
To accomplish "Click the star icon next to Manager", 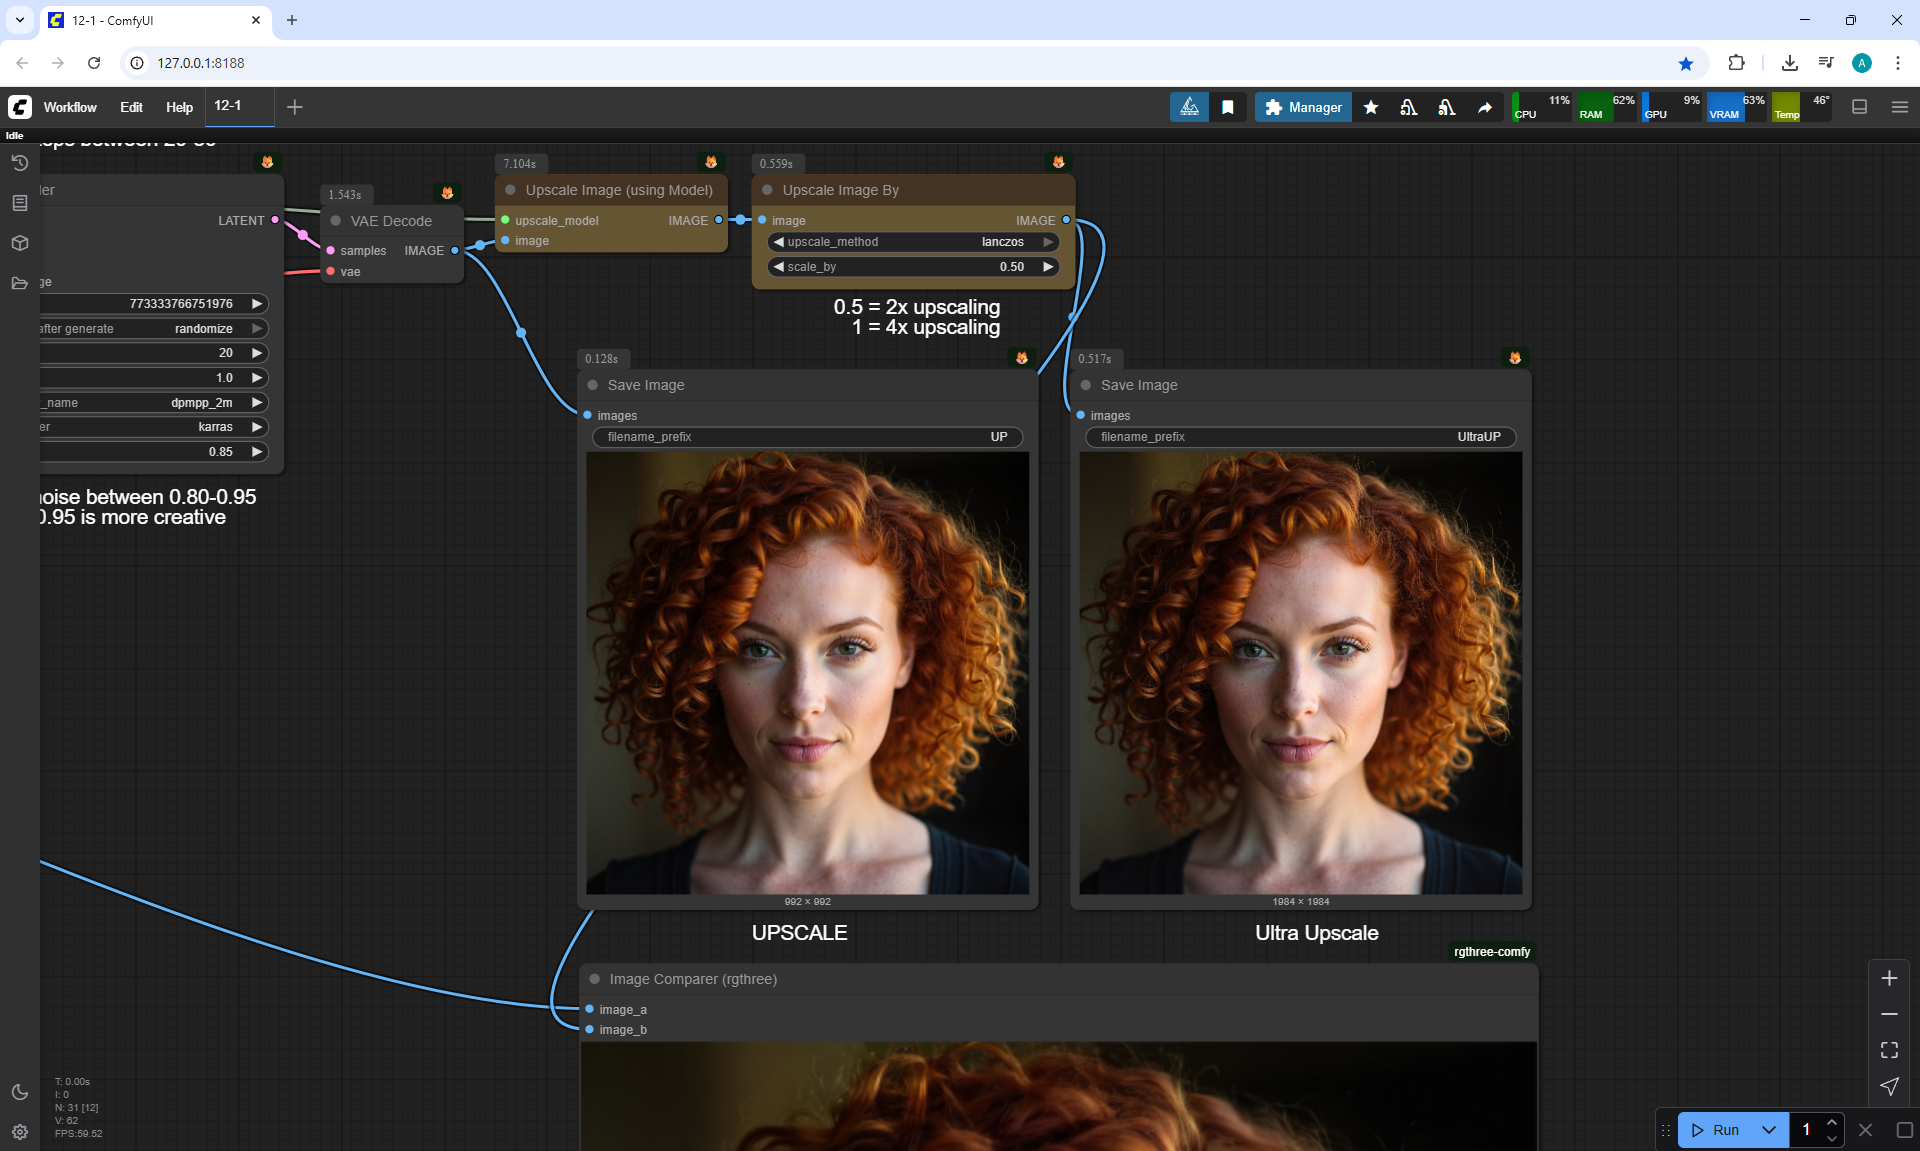I will (1371, 107).
